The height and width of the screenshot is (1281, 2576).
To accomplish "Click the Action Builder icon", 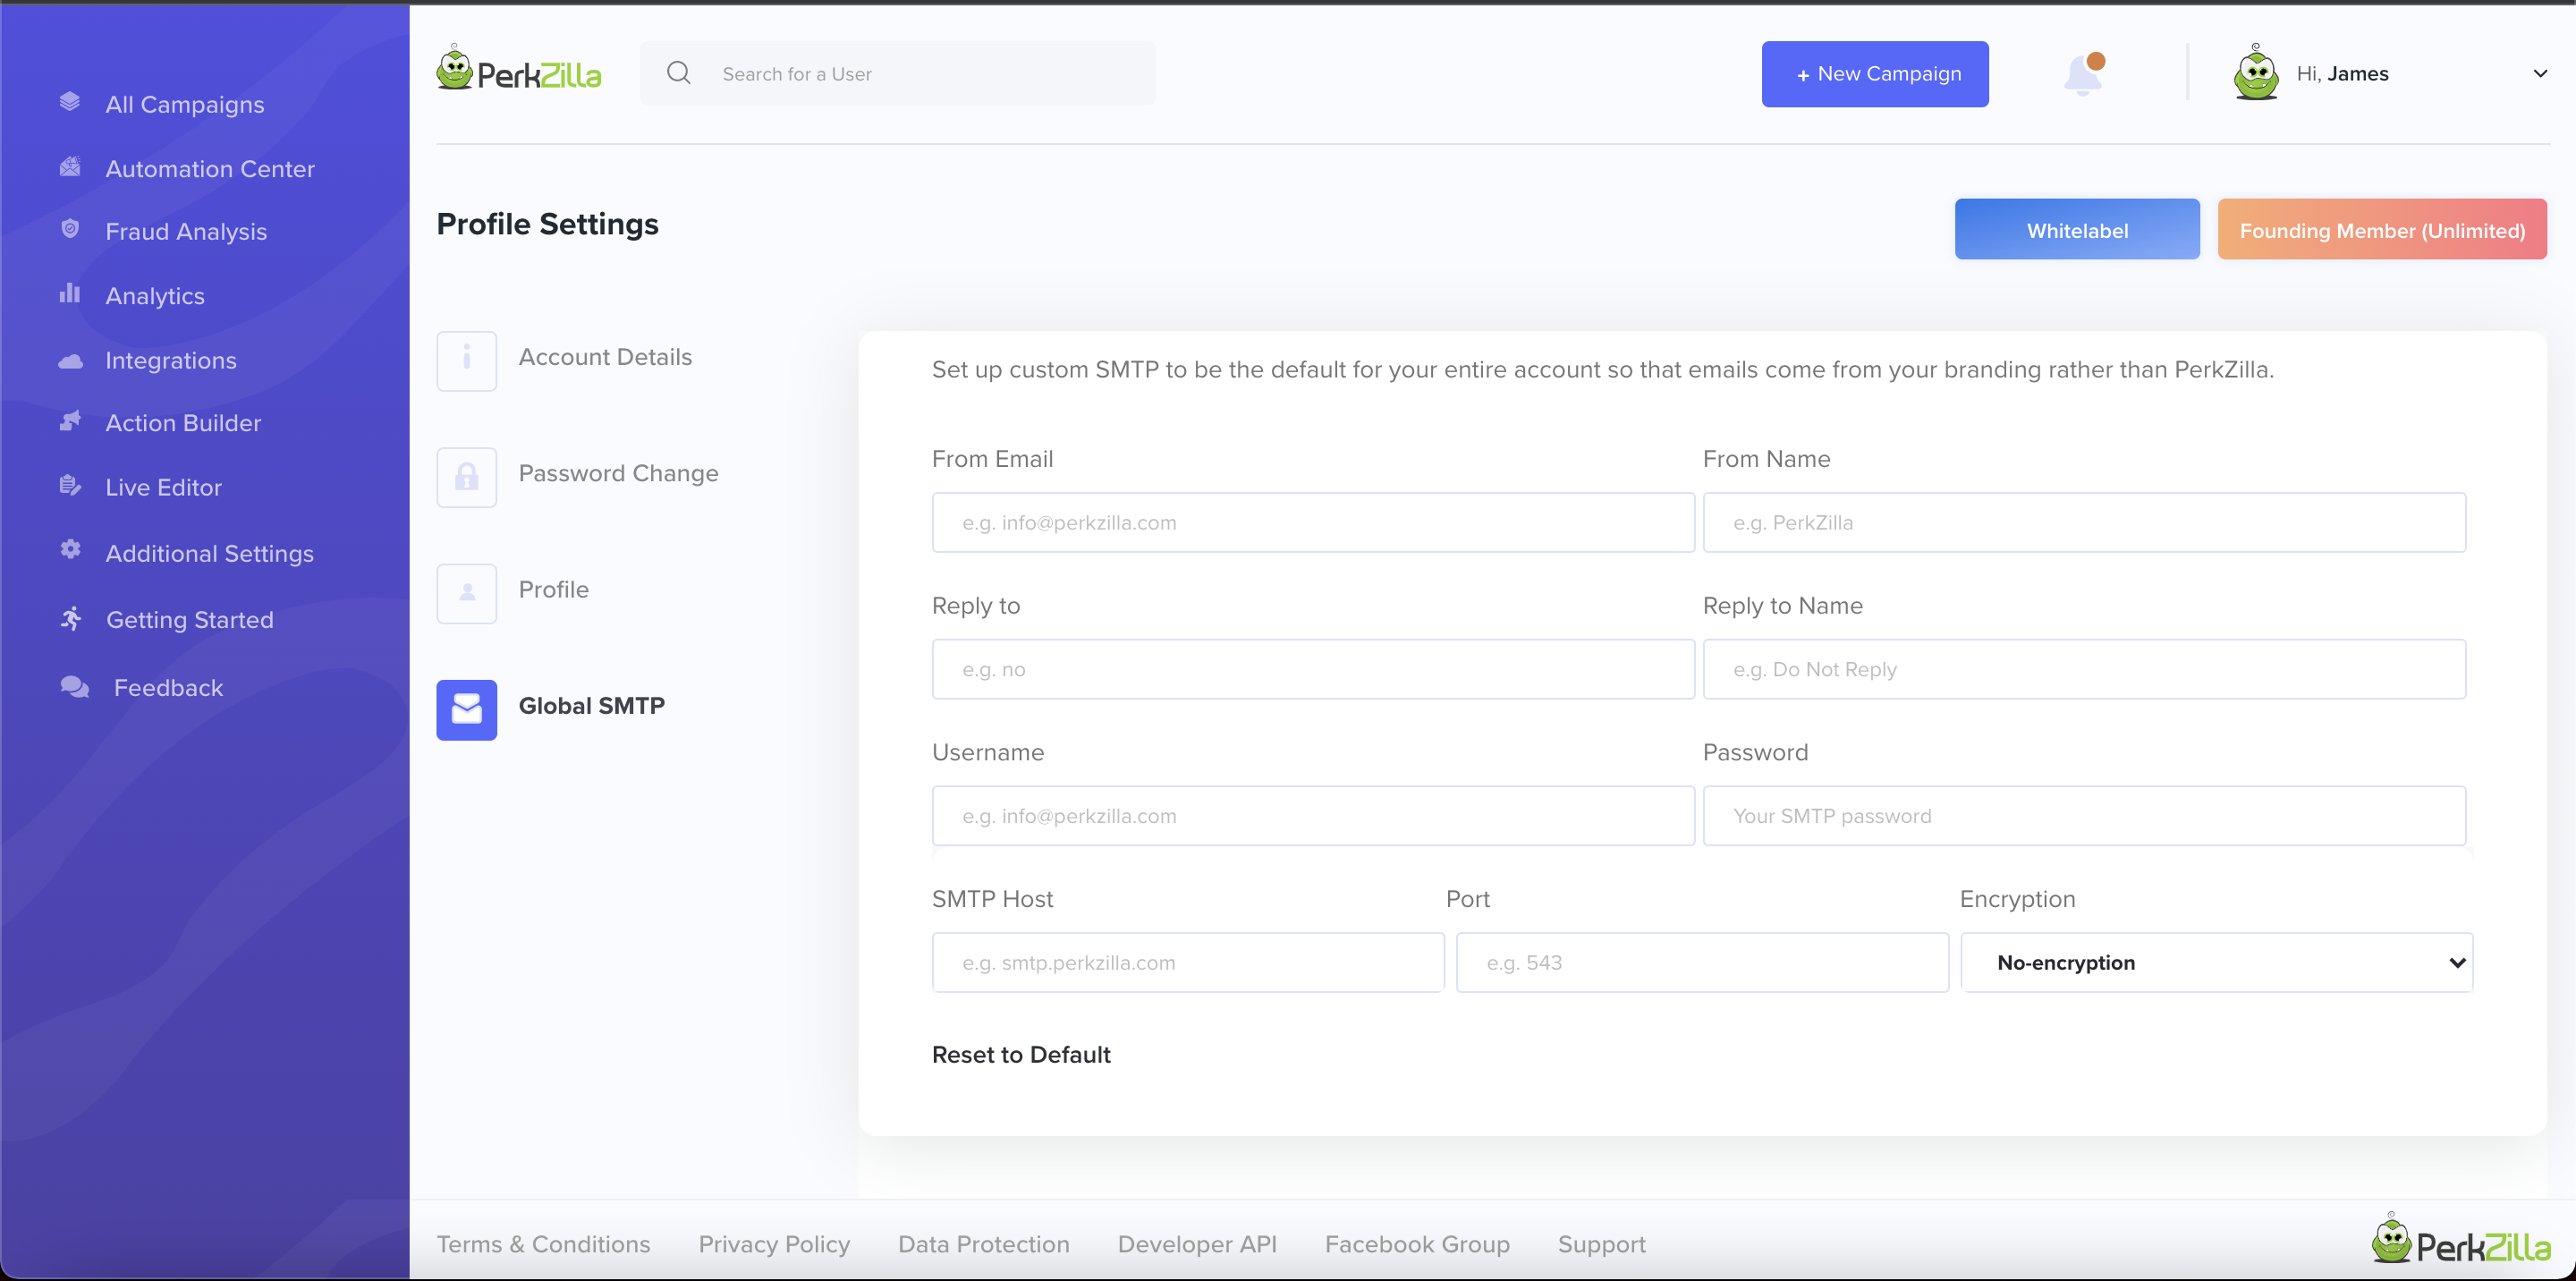I will click(70, 421).
